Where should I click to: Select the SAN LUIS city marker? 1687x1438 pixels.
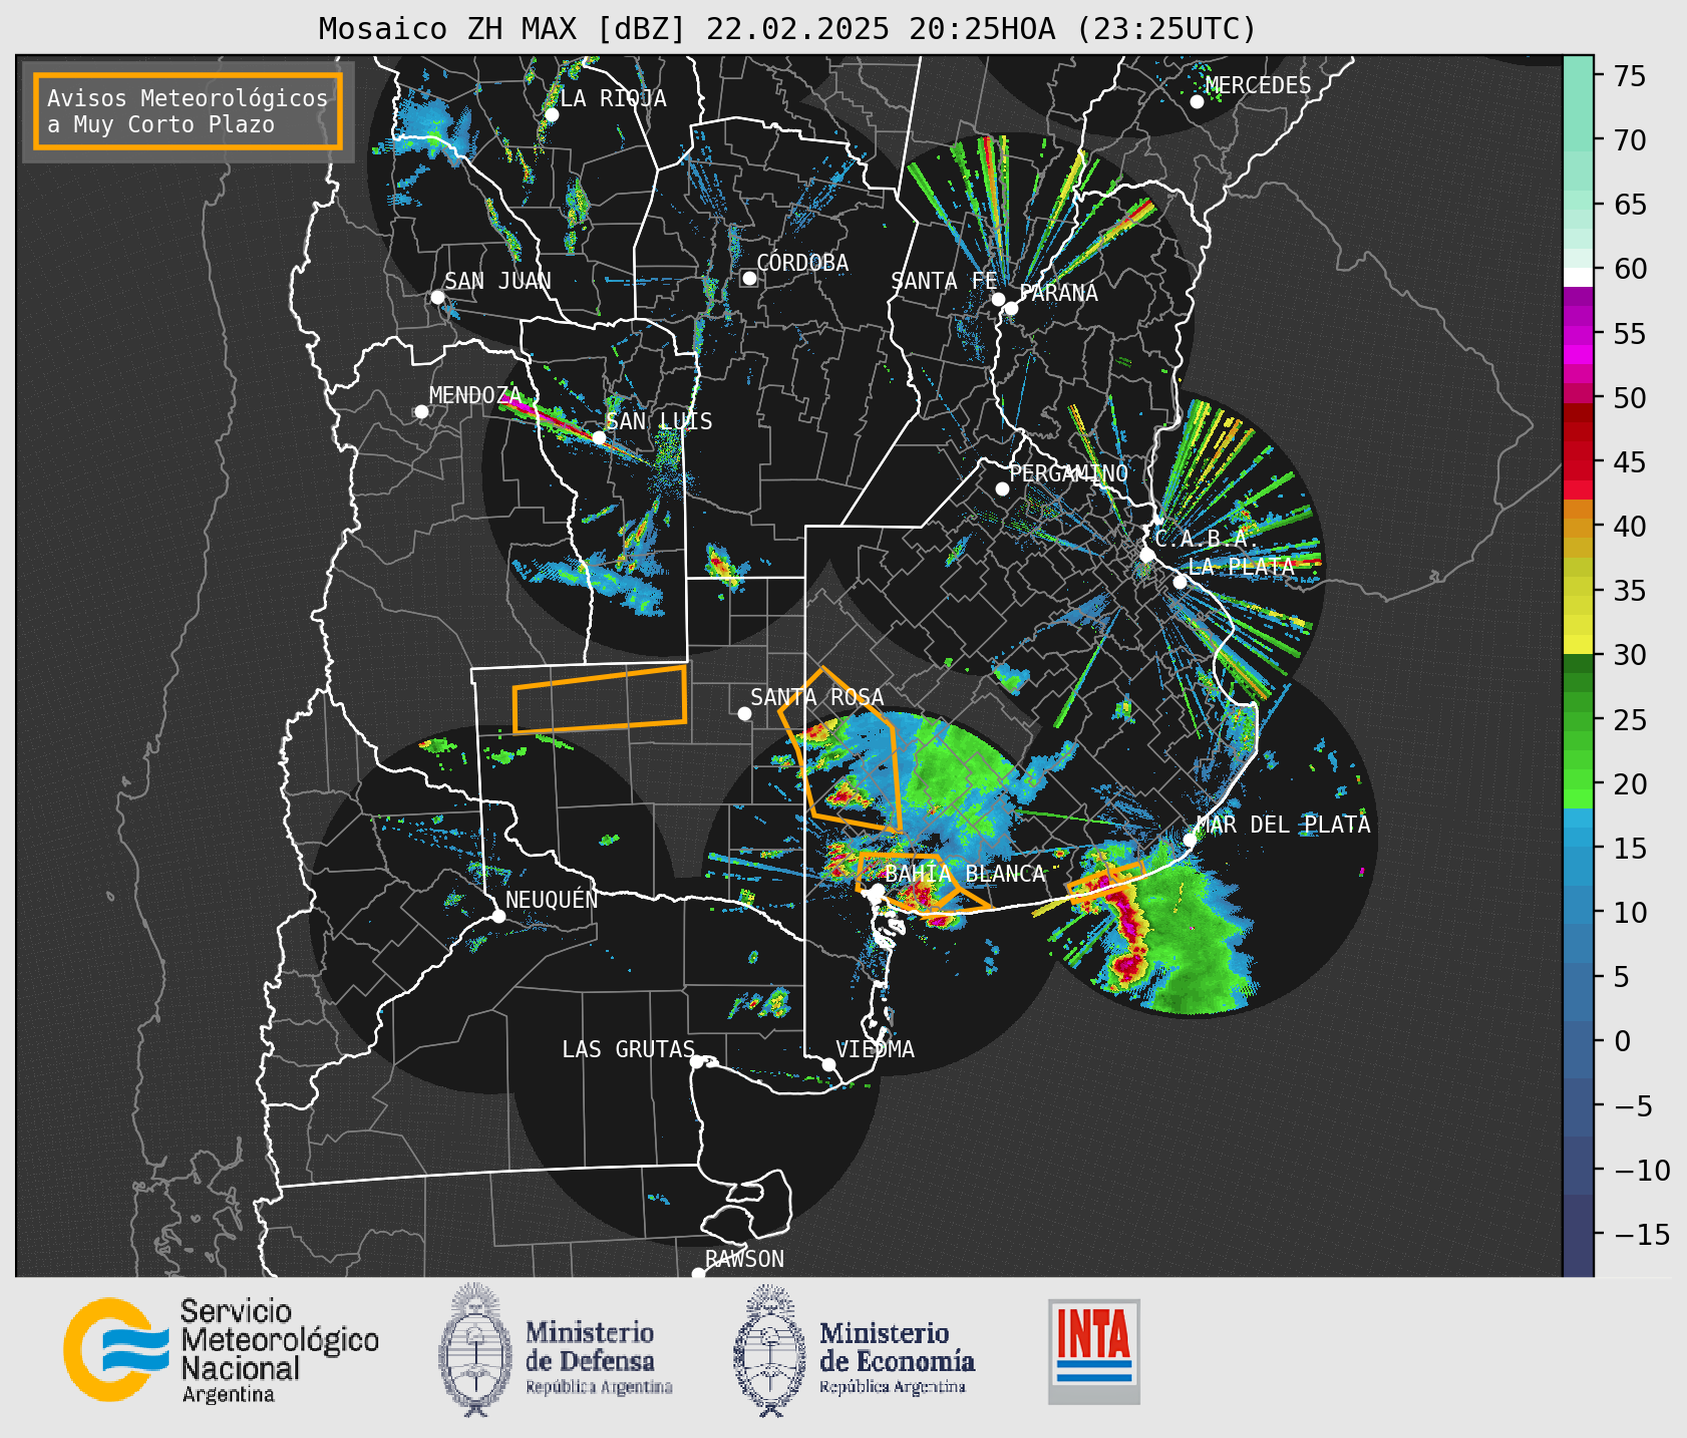[x=599, y=437]
